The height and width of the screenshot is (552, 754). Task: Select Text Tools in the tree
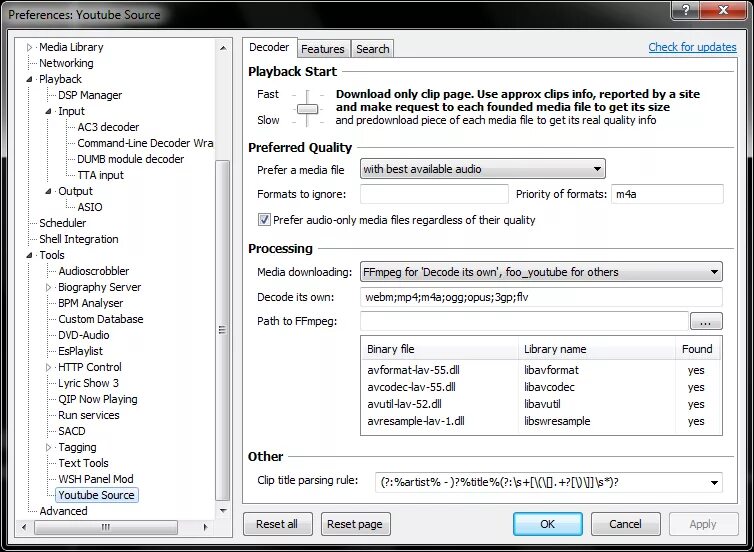pyautogui.click(x=83, y=463)
